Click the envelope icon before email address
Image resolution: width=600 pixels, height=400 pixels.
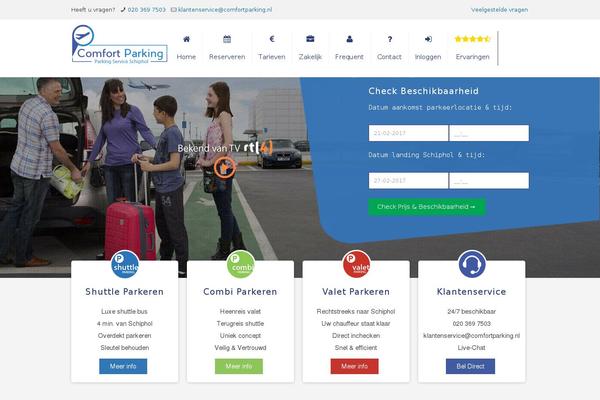173,10
